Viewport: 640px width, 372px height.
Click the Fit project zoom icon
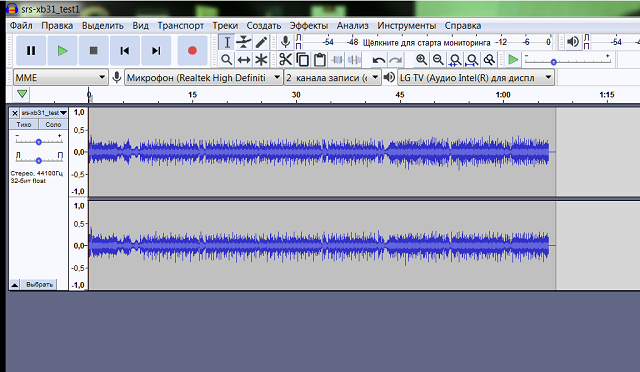[472, 60]
